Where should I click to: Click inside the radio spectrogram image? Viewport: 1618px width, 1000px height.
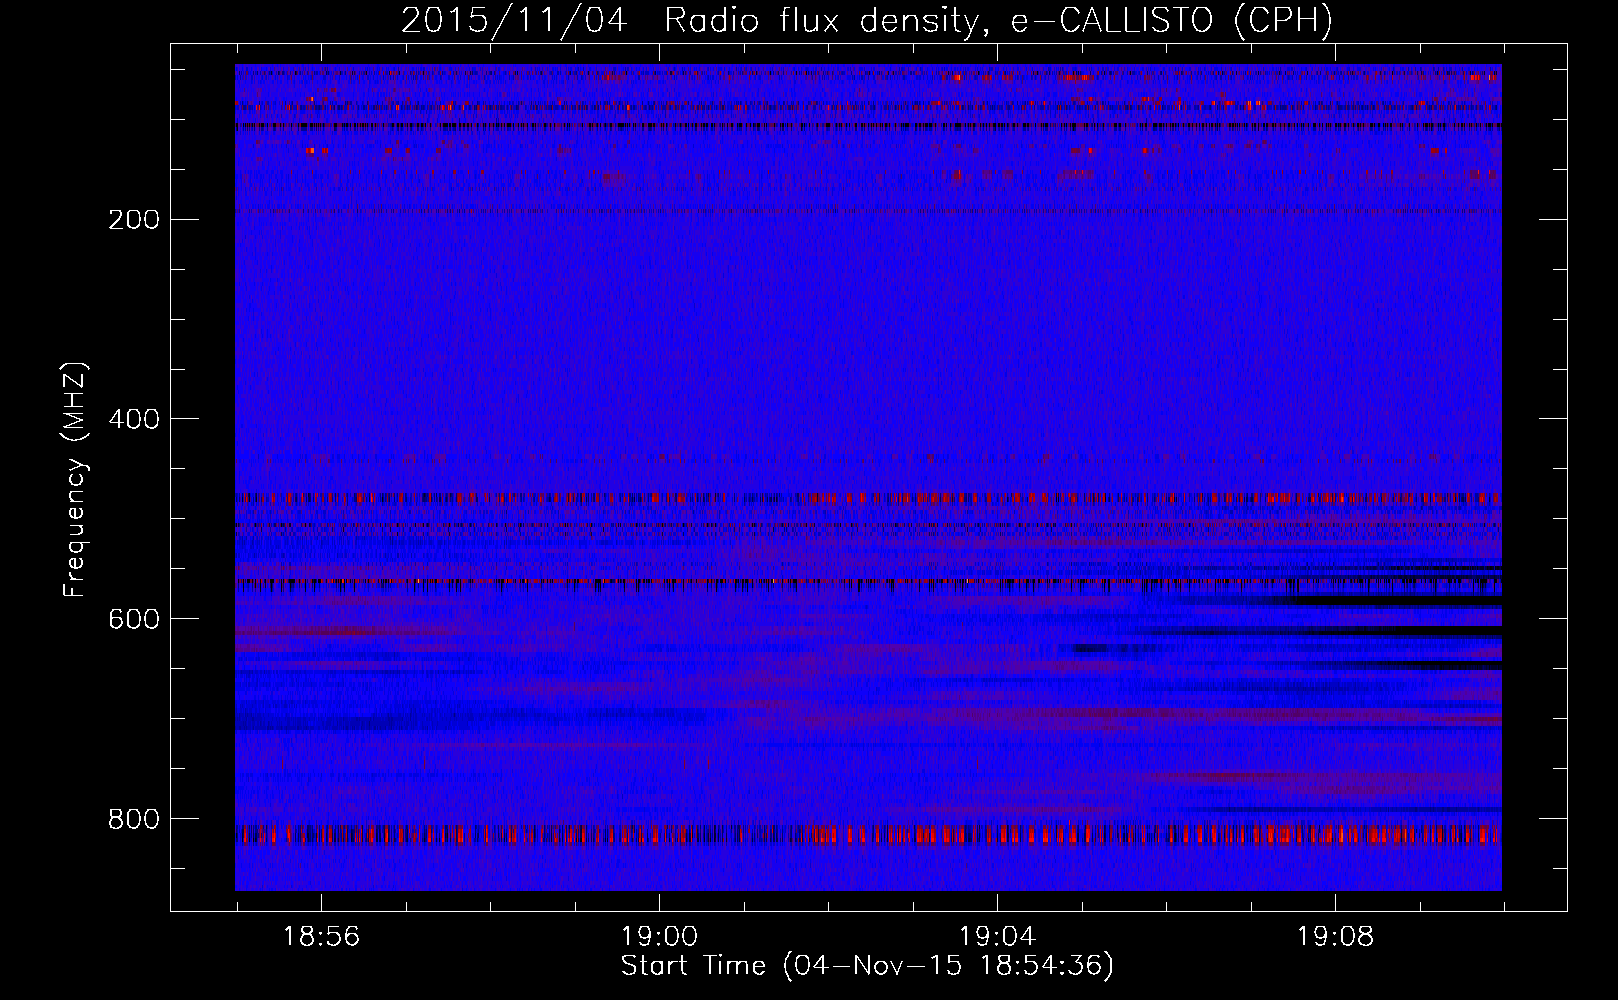[868, 477]
